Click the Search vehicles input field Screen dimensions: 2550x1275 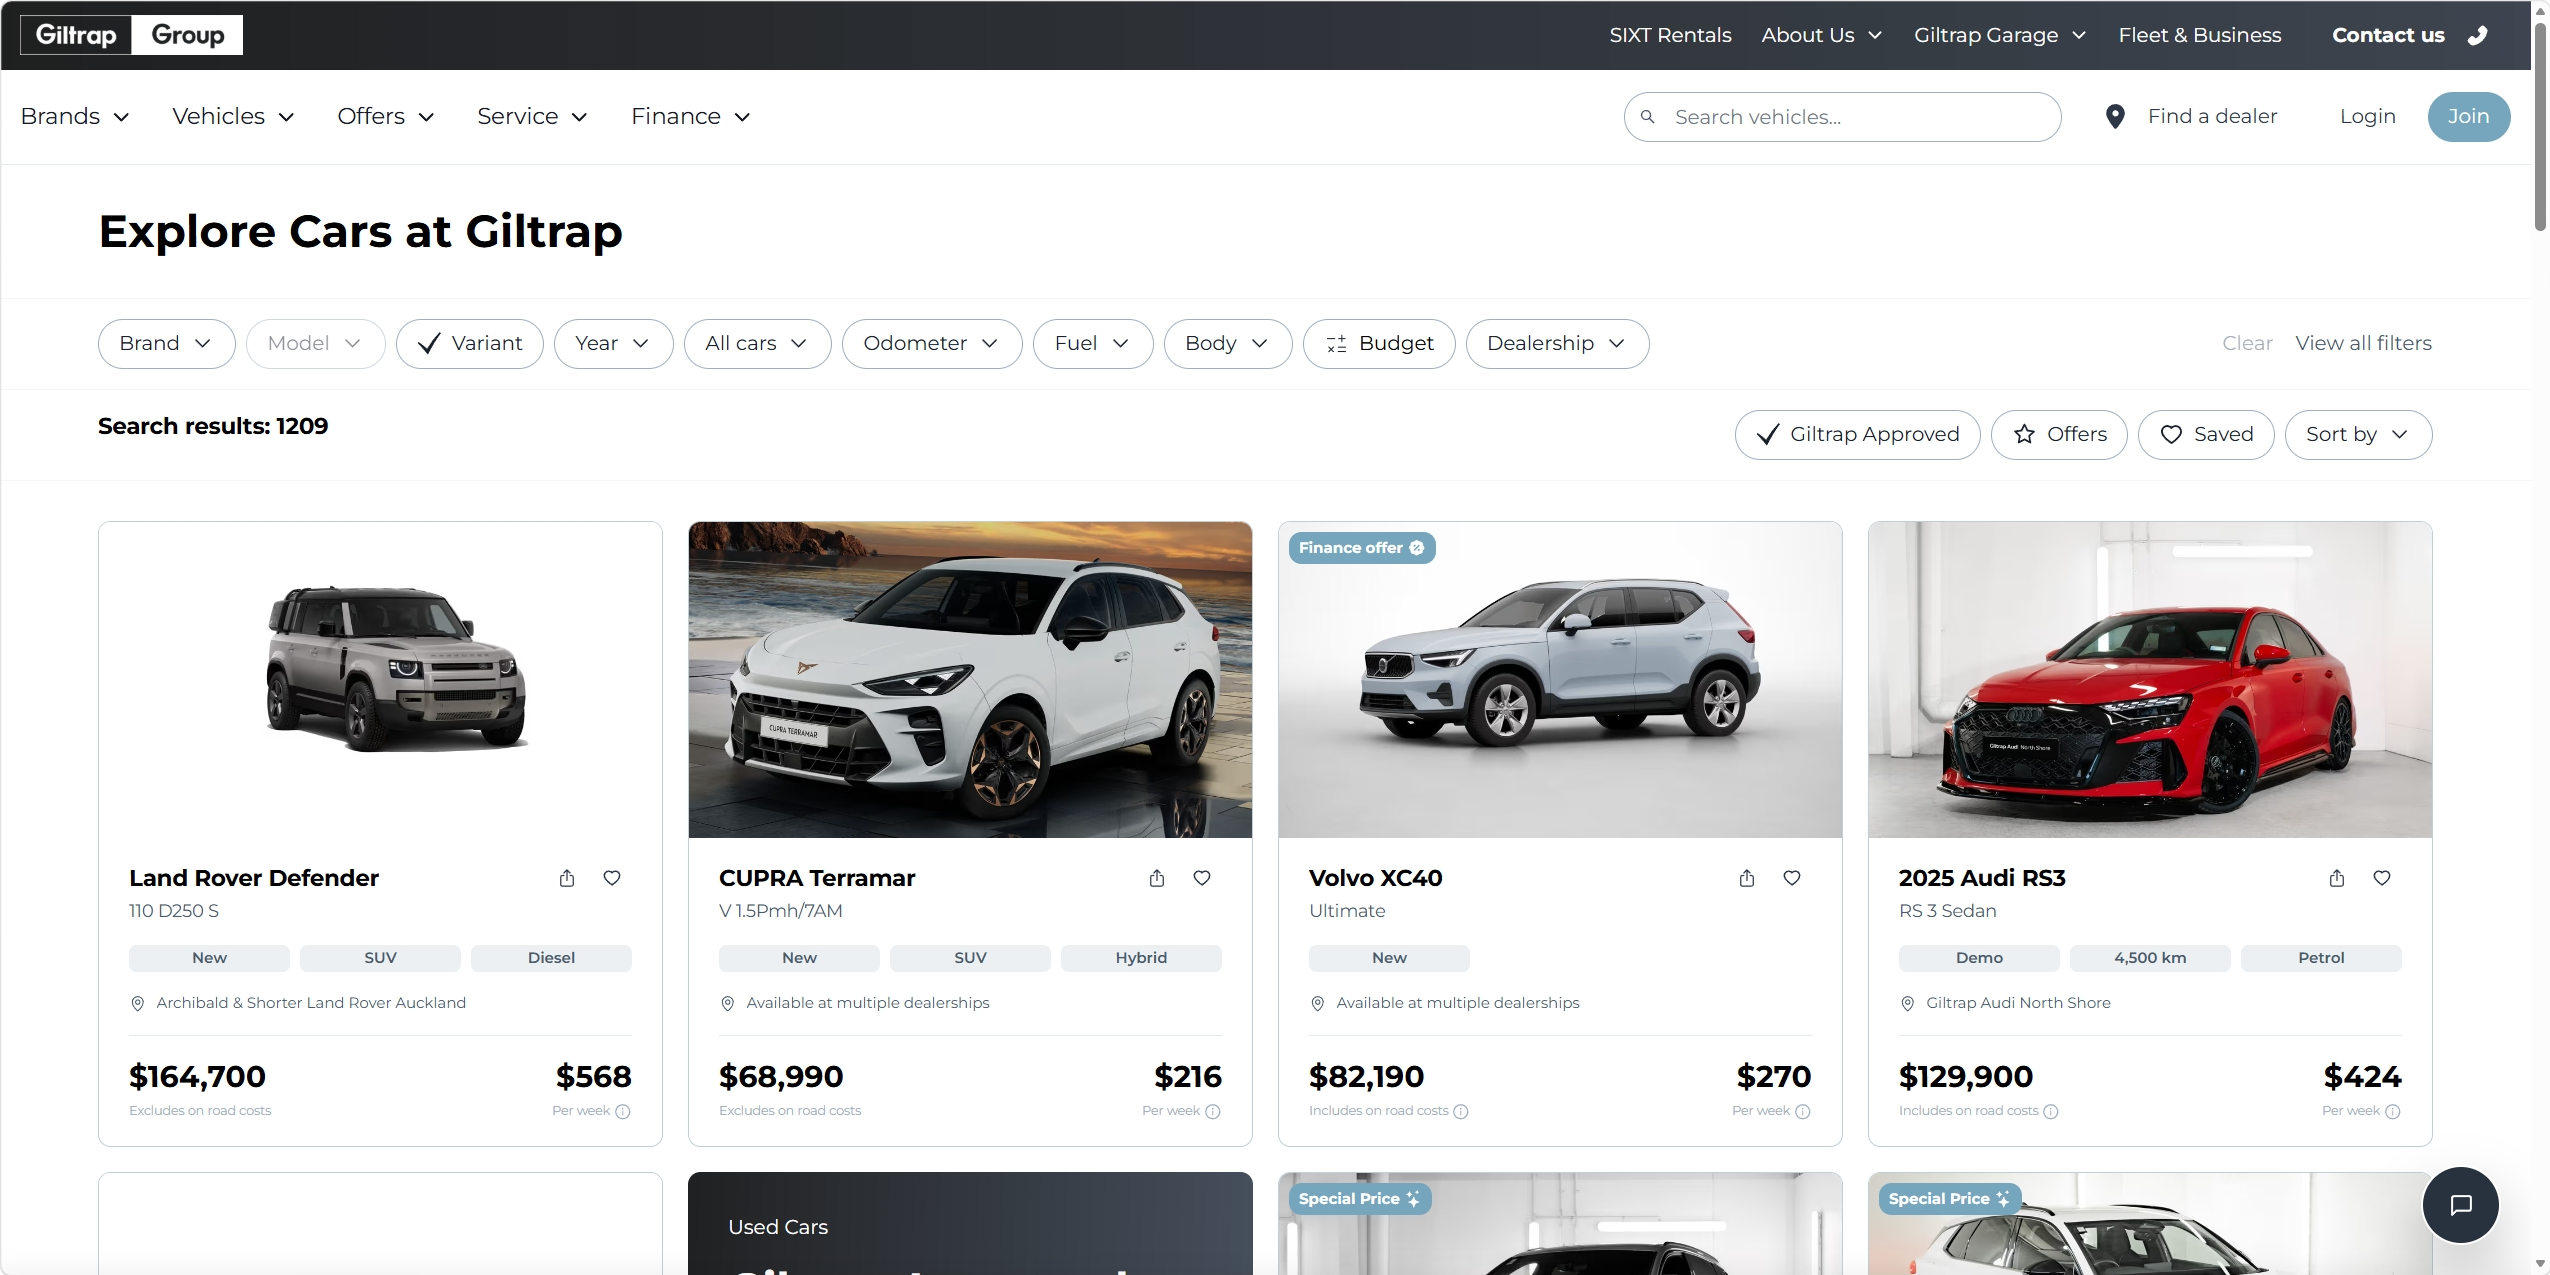(x=1842, y=117)
